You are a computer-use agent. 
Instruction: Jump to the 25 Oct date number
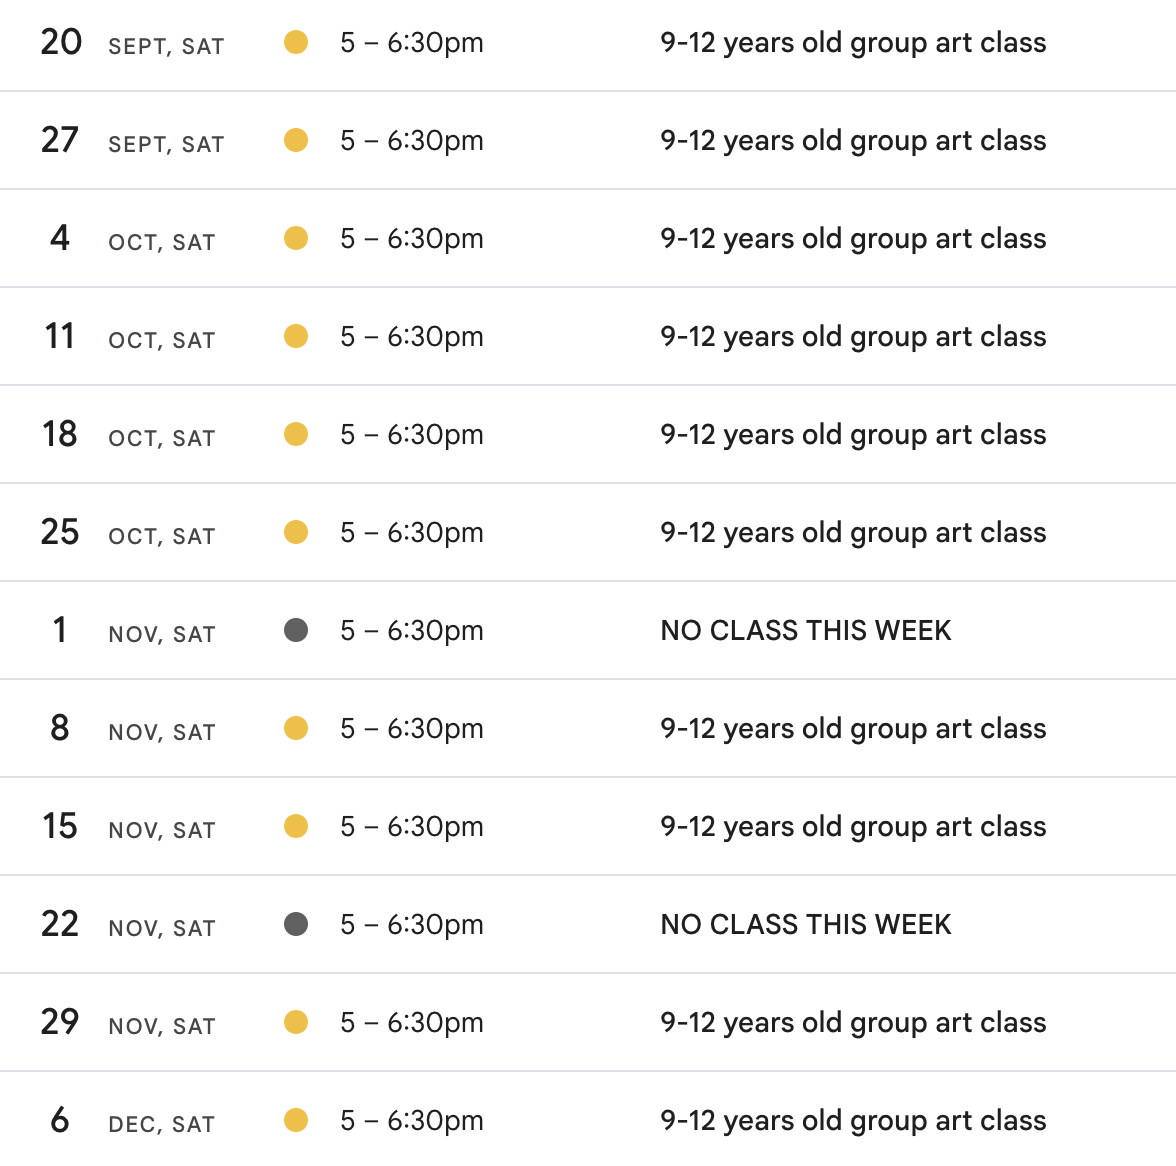pos(60,532)
